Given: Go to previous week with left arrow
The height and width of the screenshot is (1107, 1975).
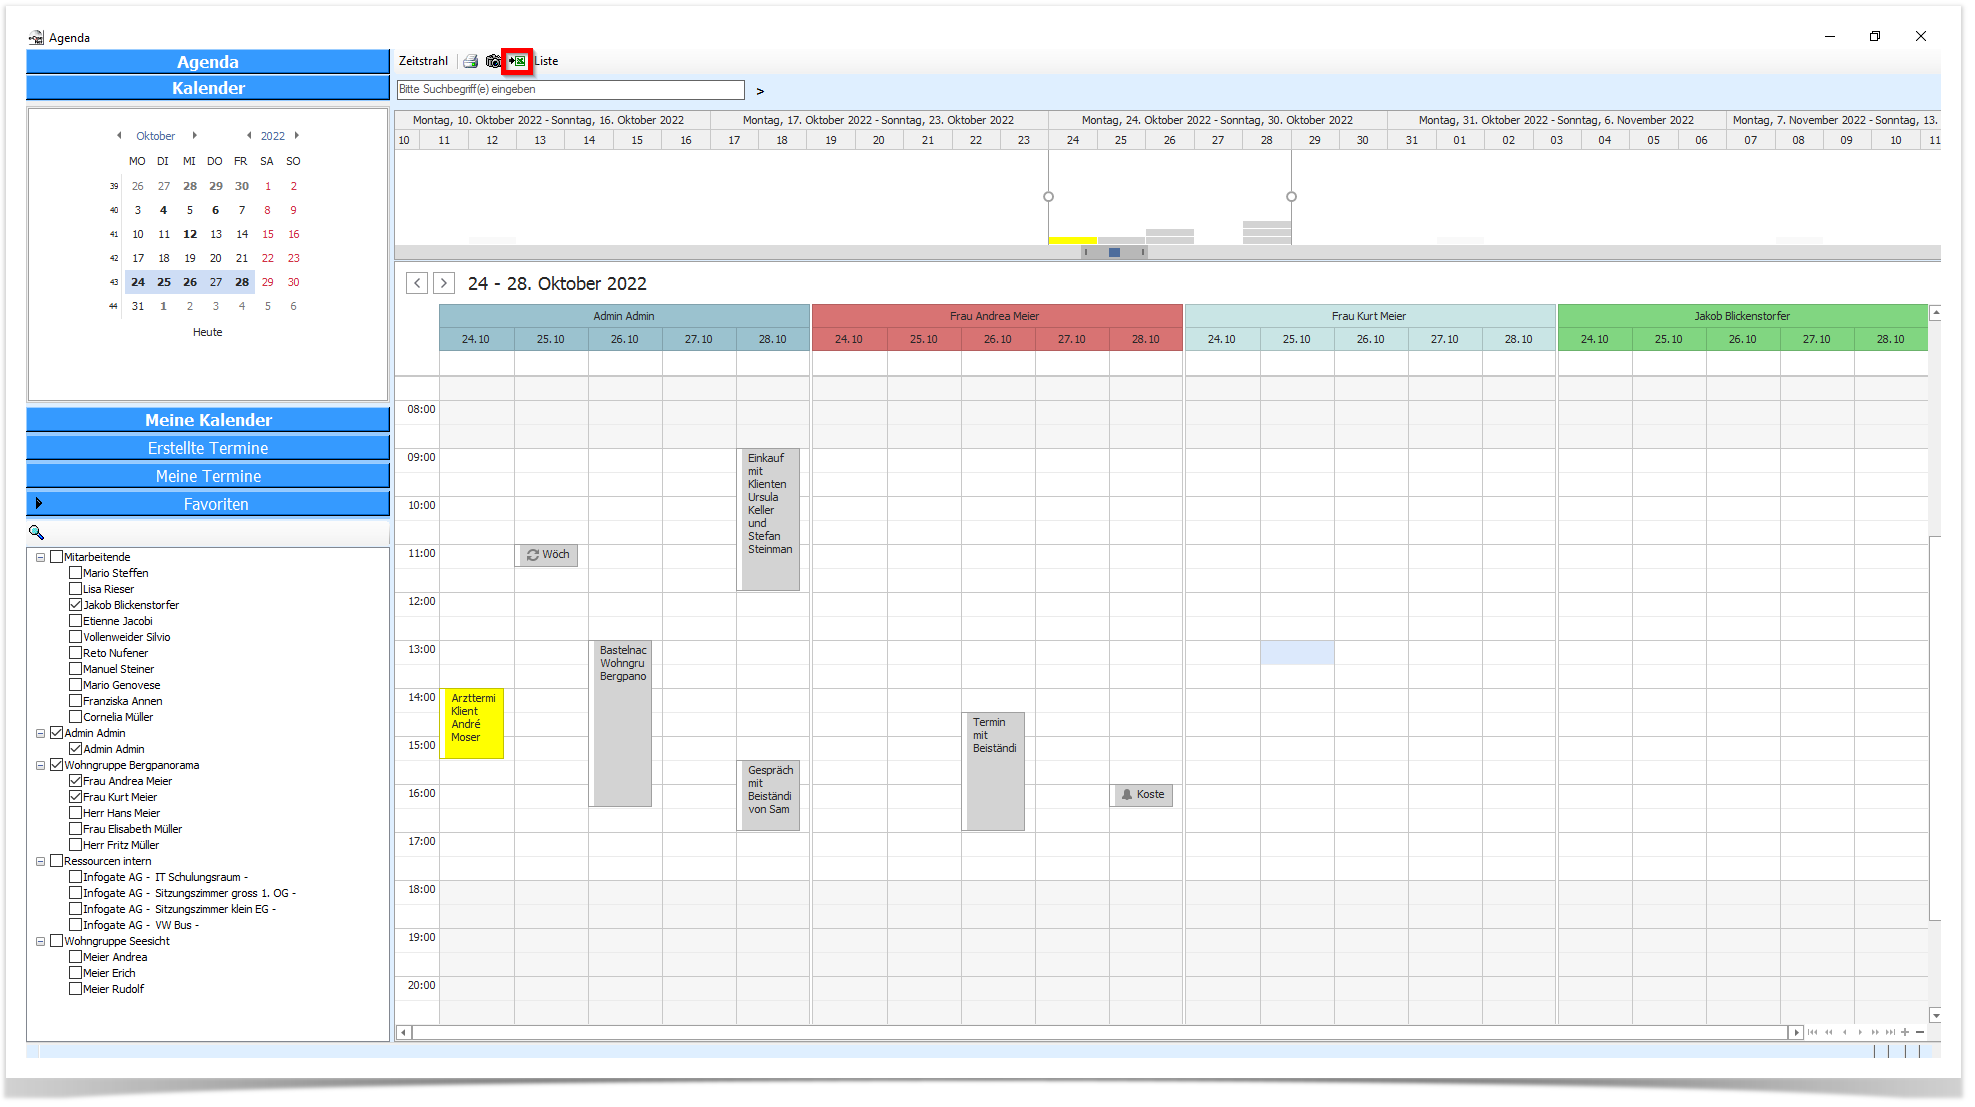Looking at the screenshot, I should (x=417, y=283).
